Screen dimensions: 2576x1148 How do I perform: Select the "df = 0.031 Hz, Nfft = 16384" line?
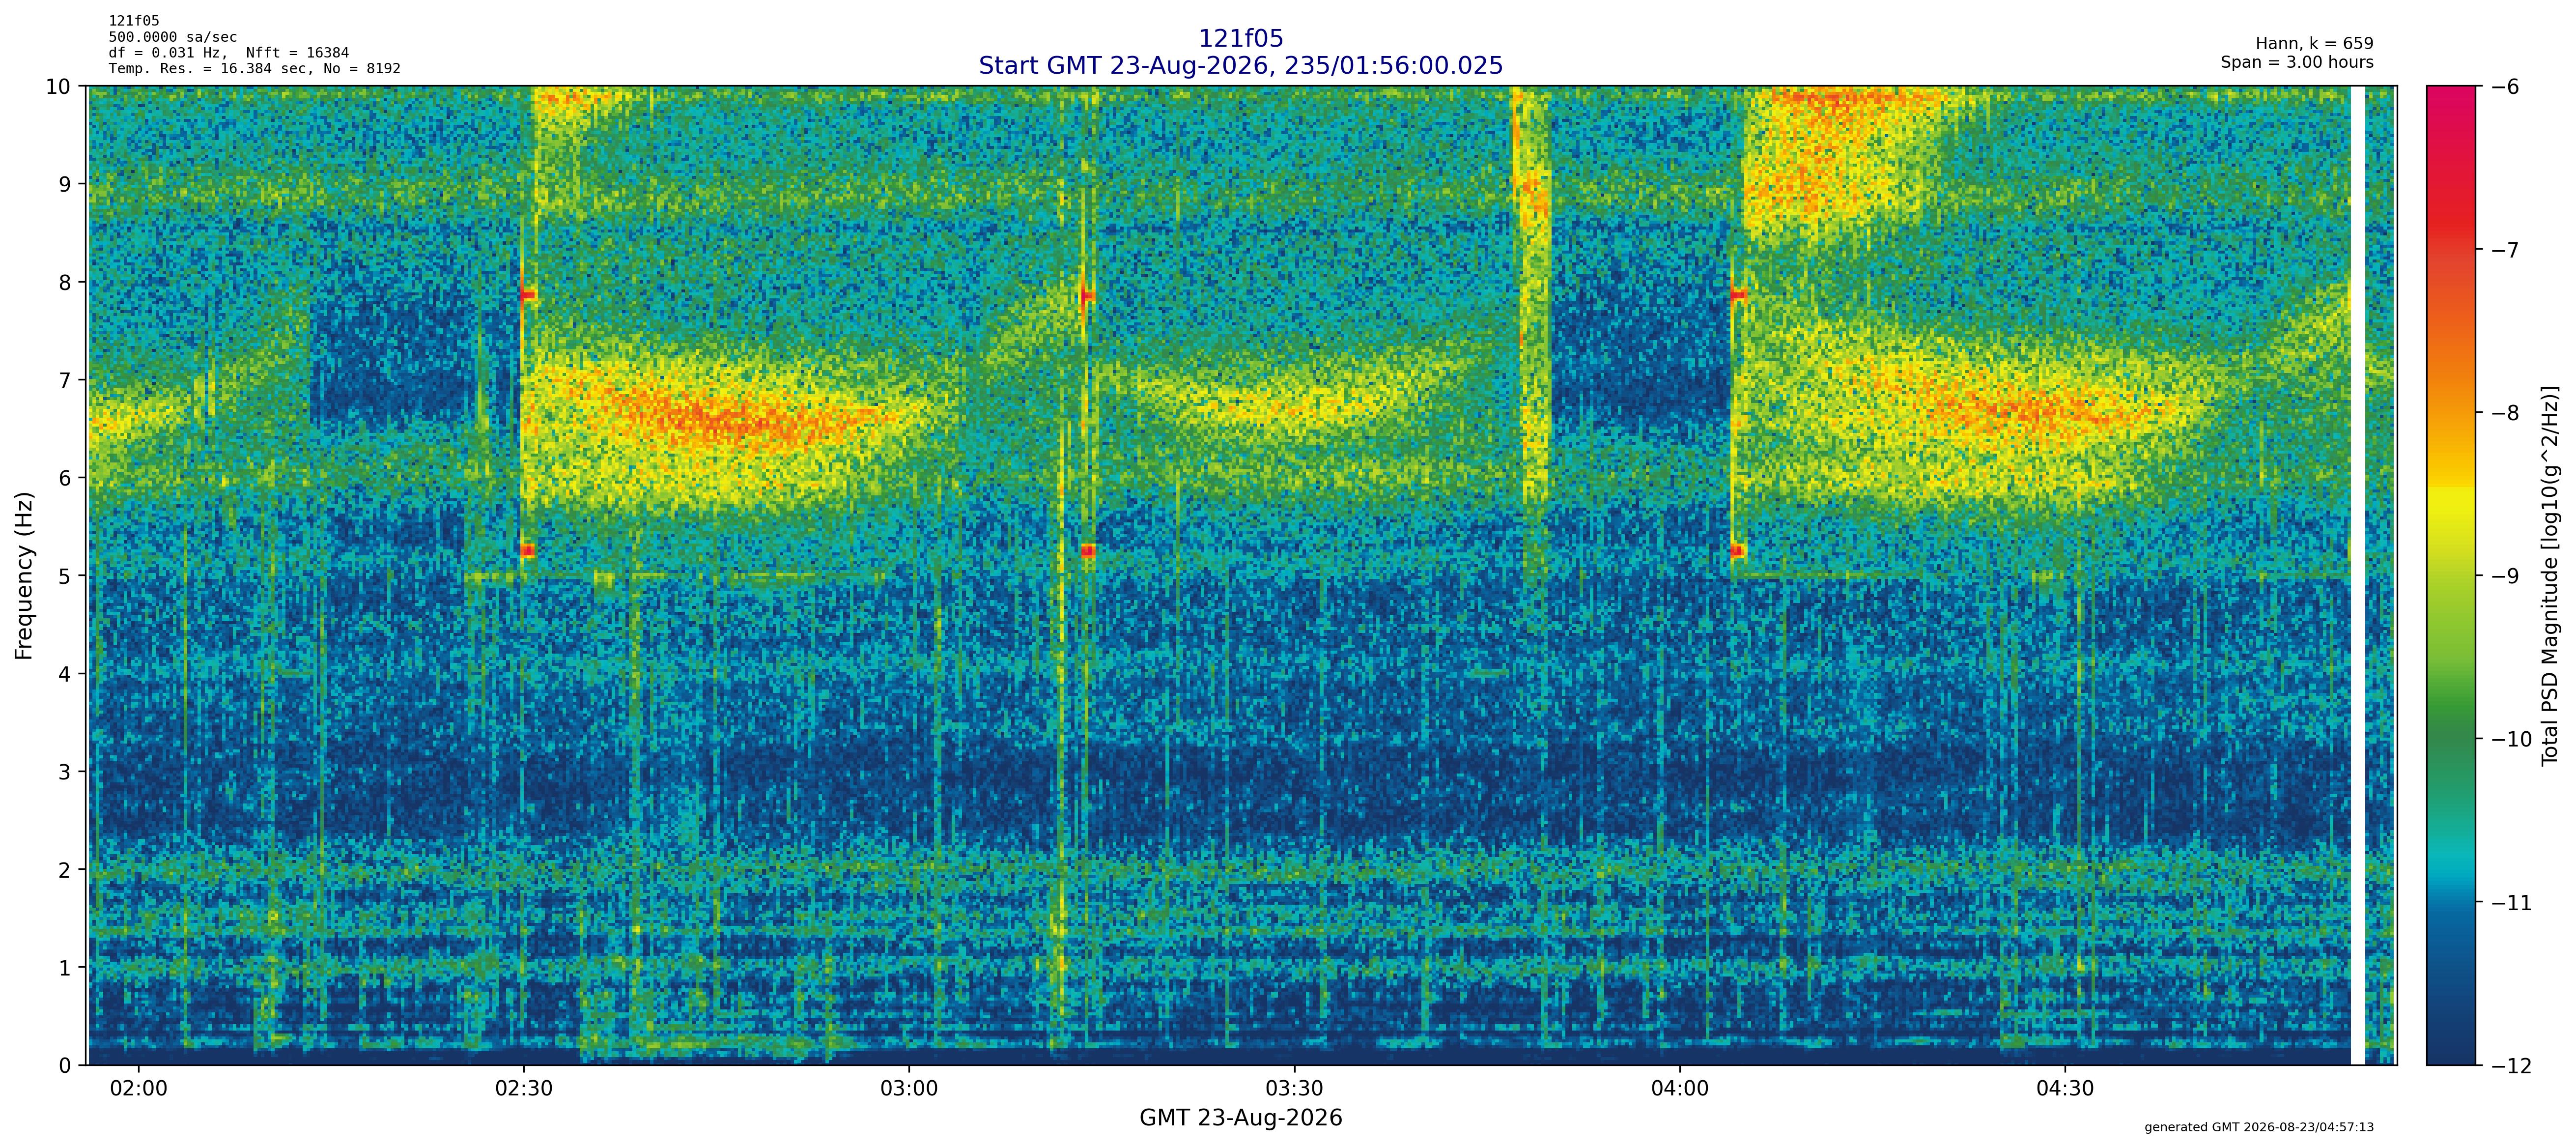tap(229, 53)
